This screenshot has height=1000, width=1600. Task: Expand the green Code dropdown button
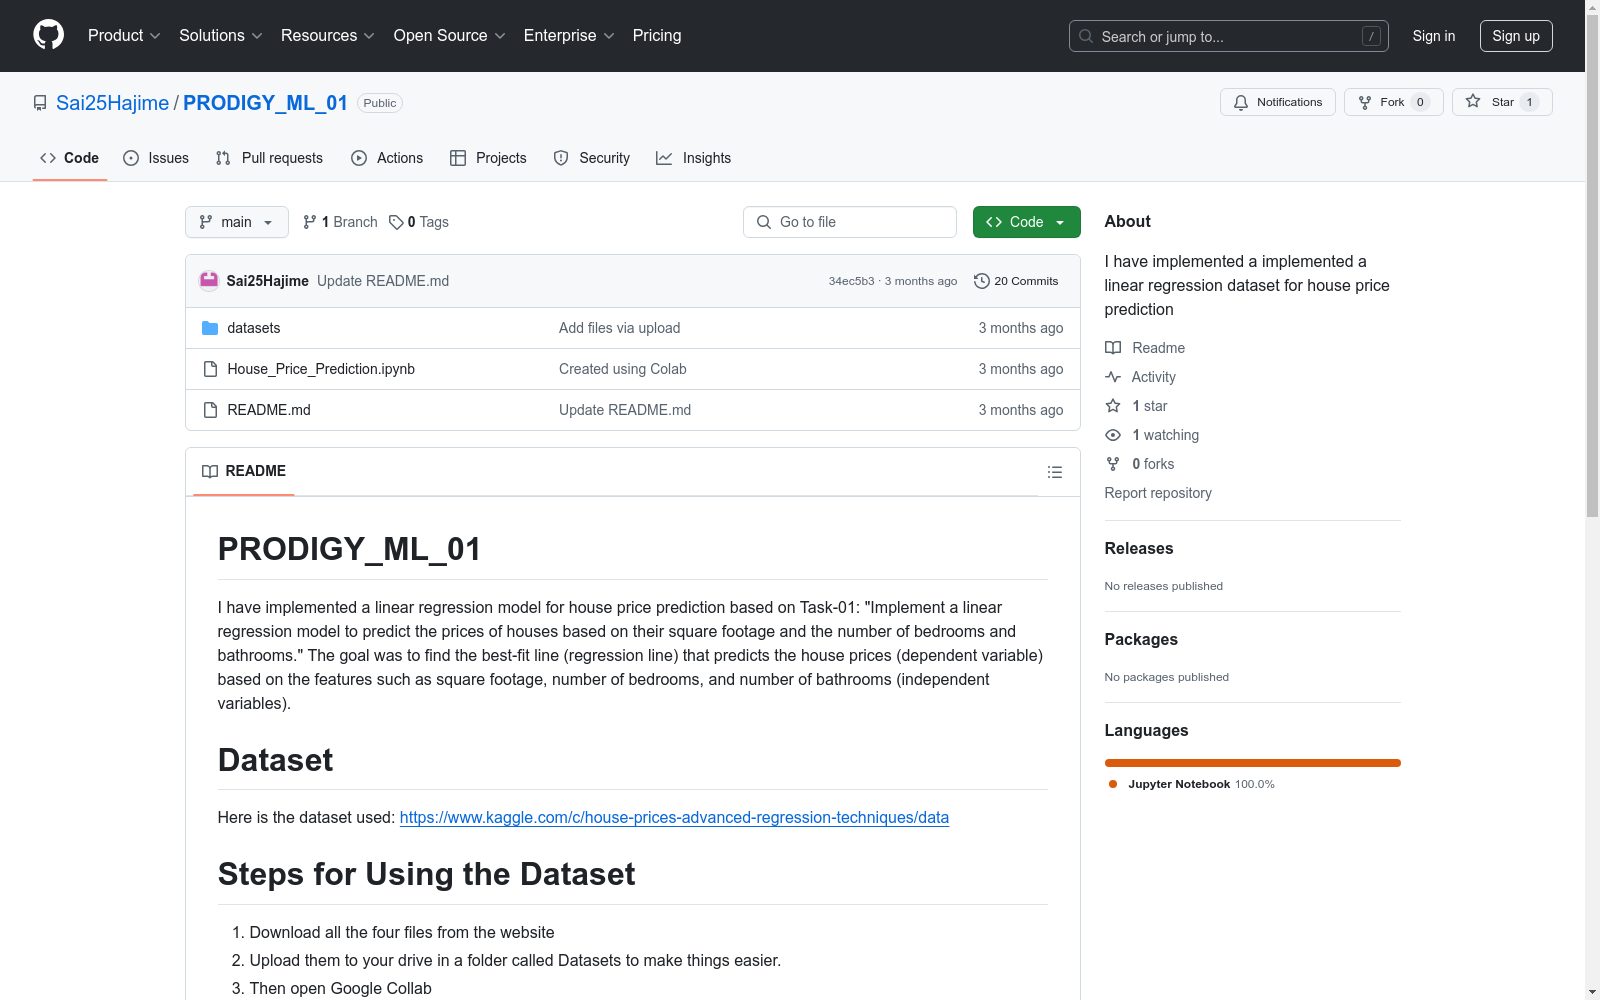(1026, 222)
